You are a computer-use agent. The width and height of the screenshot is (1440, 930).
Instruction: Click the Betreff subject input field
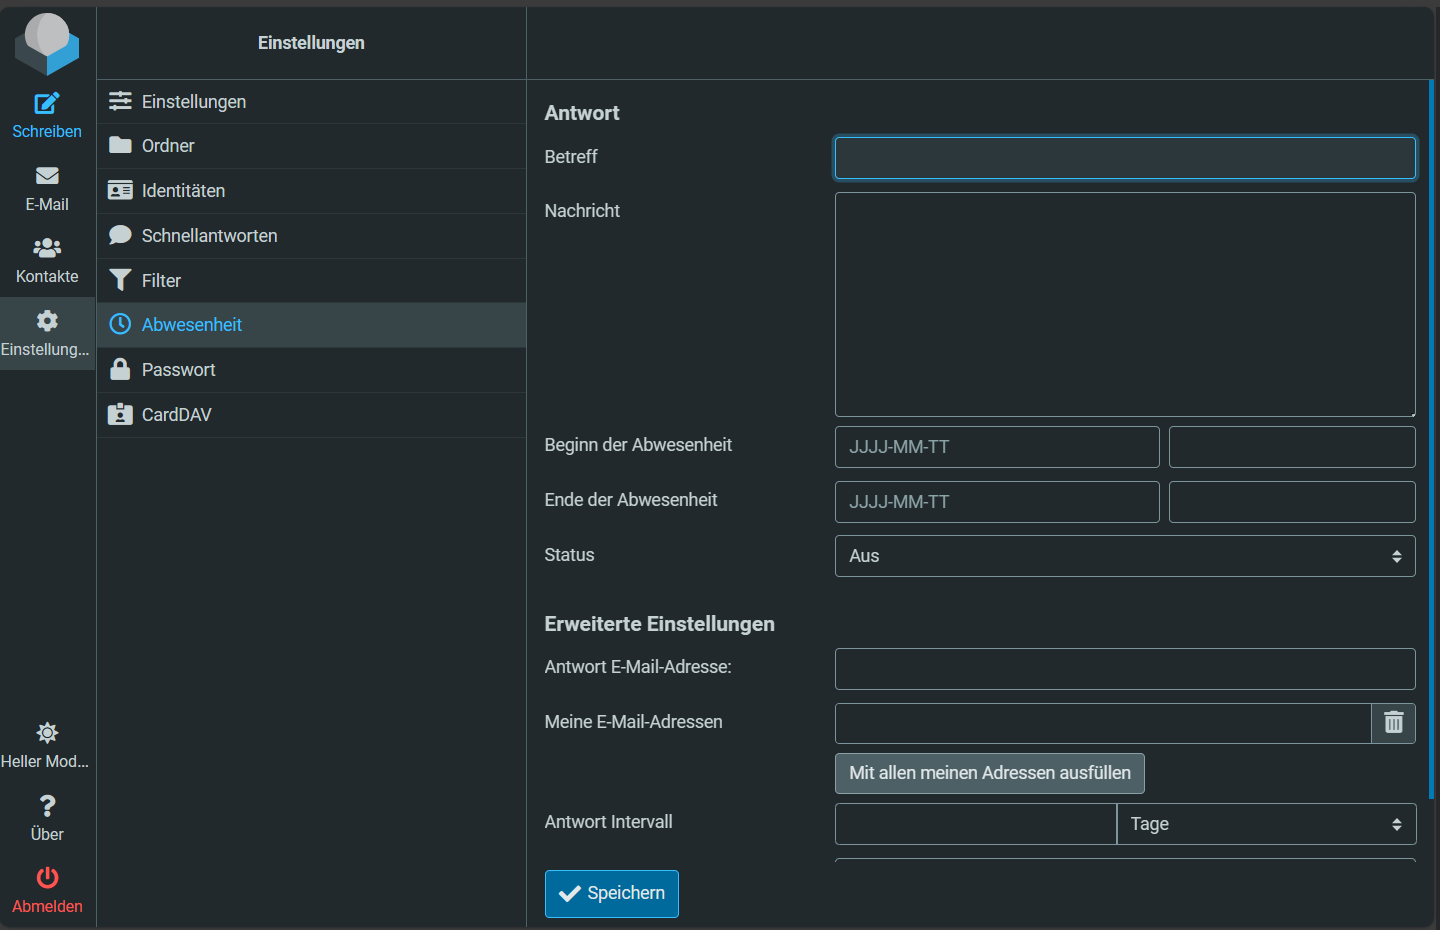(1124, 158)
